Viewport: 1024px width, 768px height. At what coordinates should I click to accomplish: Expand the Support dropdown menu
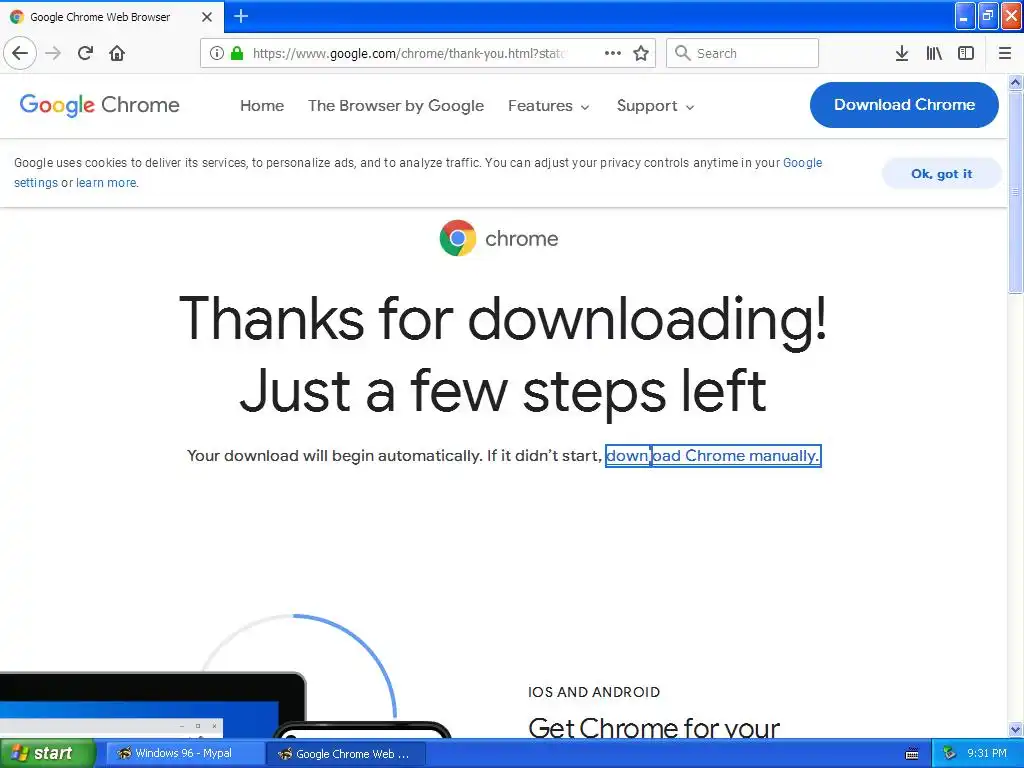click(655, 106)
